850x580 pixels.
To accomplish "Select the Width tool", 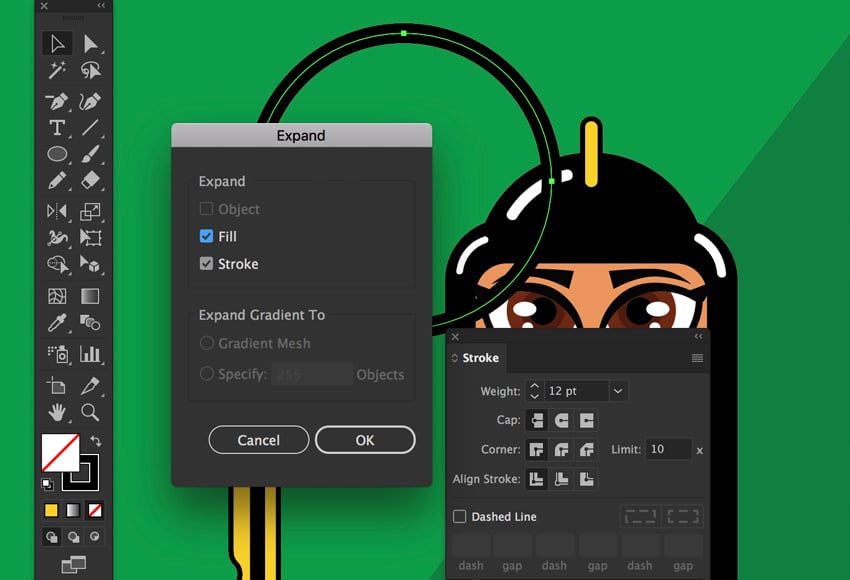I will pos(57,237).
